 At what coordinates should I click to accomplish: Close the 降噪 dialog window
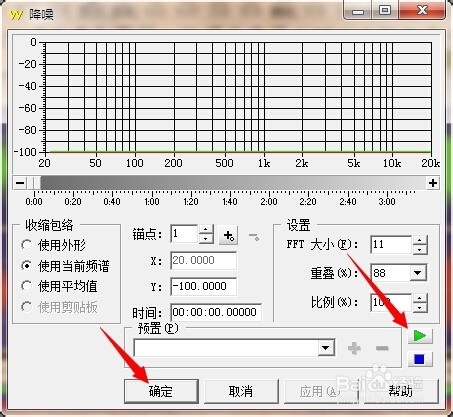click(422, 11)
